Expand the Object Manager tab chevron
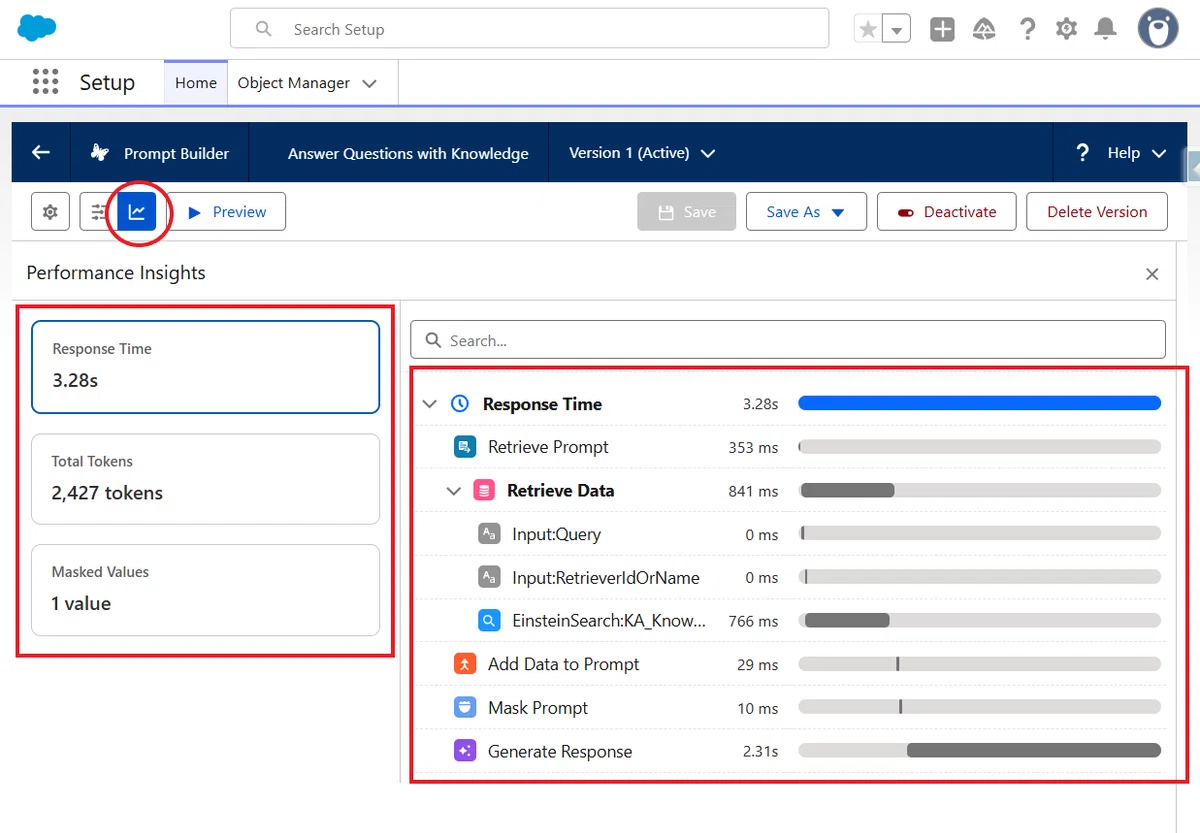Image resolution: width=1200 pixels, height=833 pixels. click(x=369, y=84)
